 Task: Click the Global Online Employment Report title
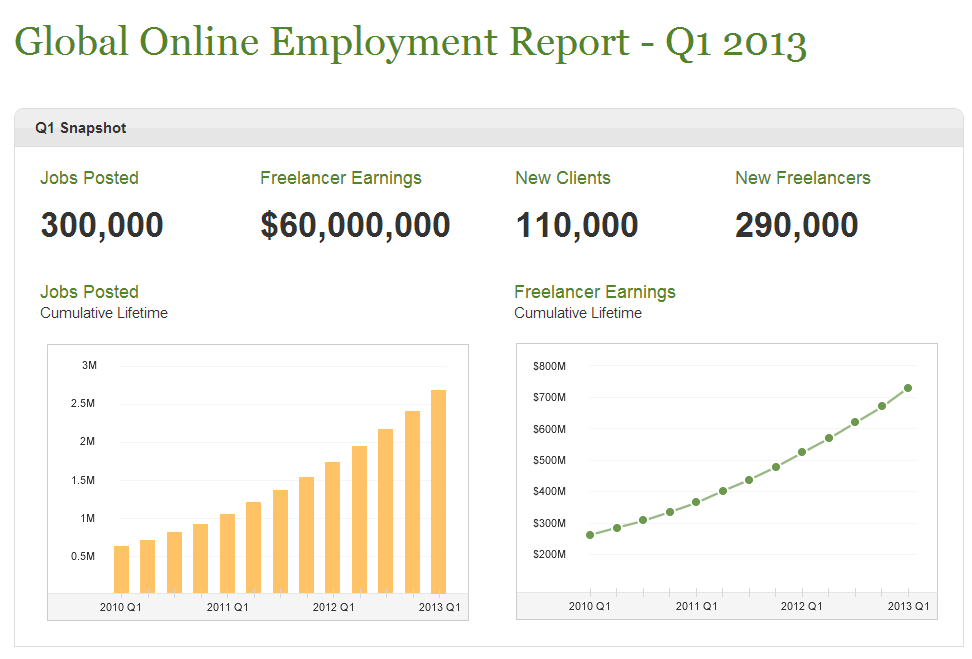[x=410, y=42]
